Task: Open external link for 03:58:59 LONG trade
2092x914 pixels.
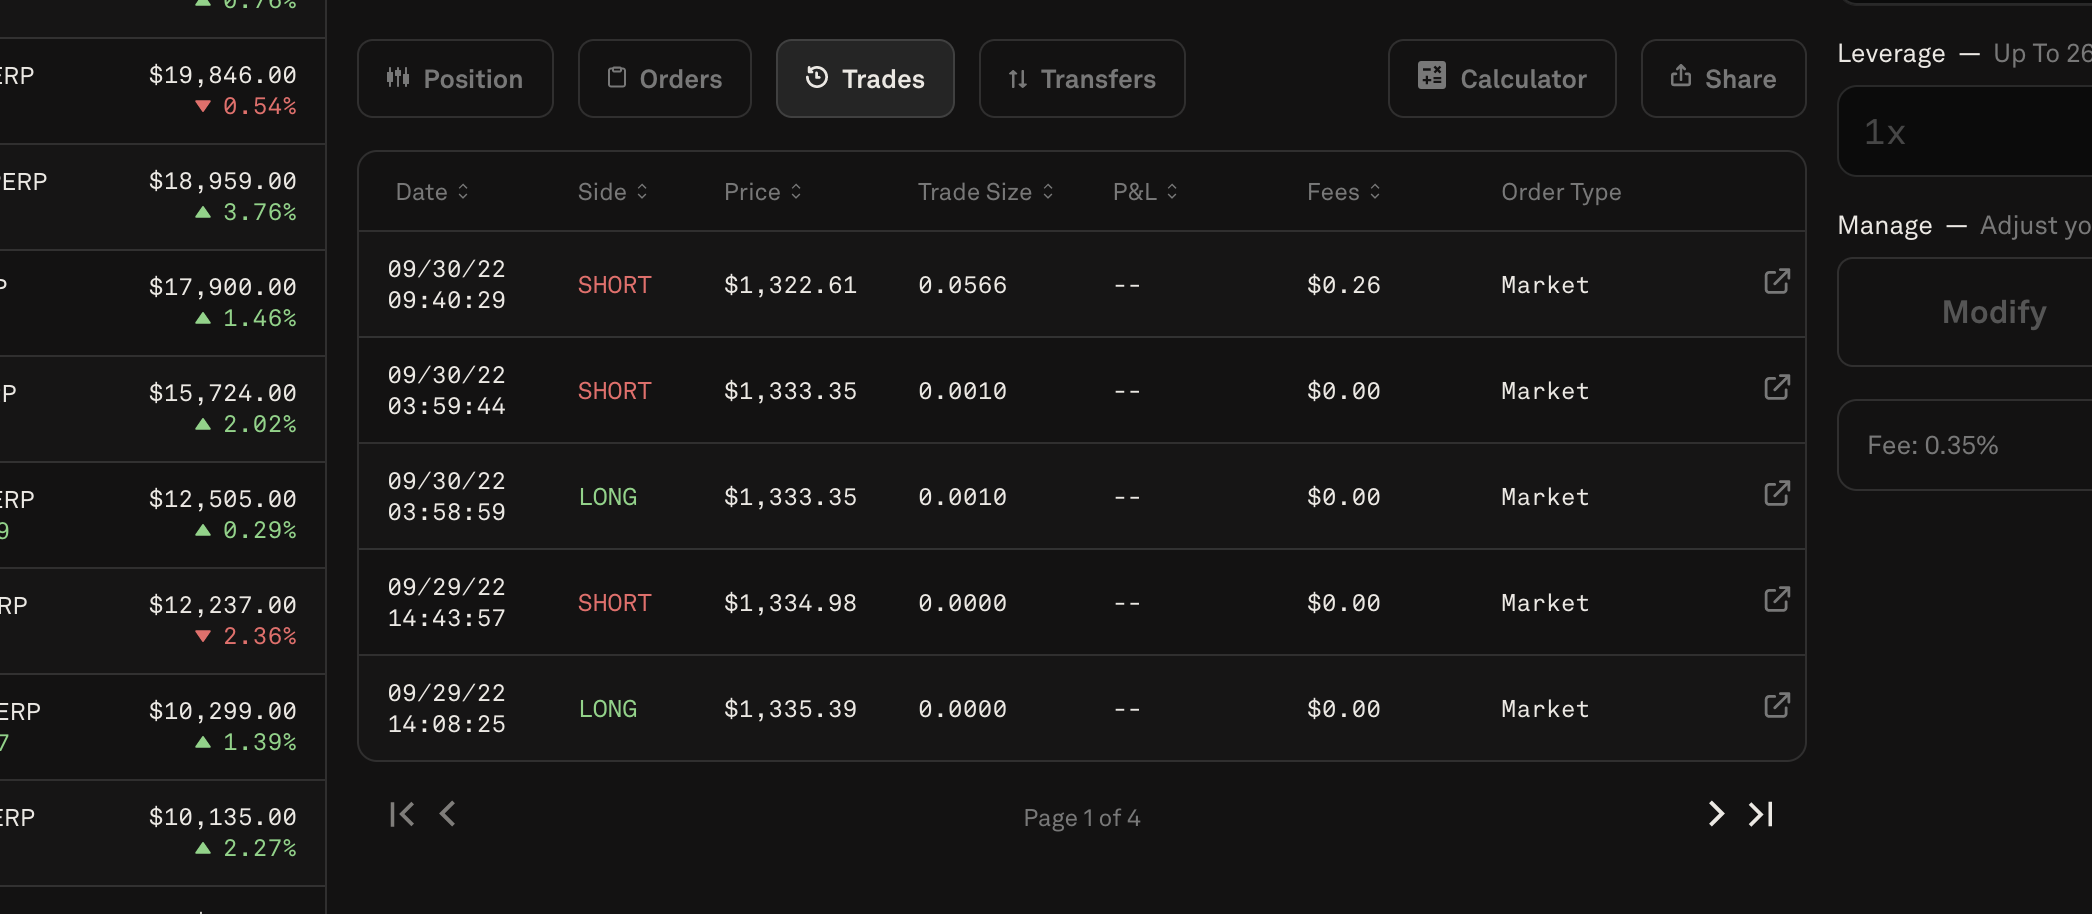Action: tap(1776, 494)
